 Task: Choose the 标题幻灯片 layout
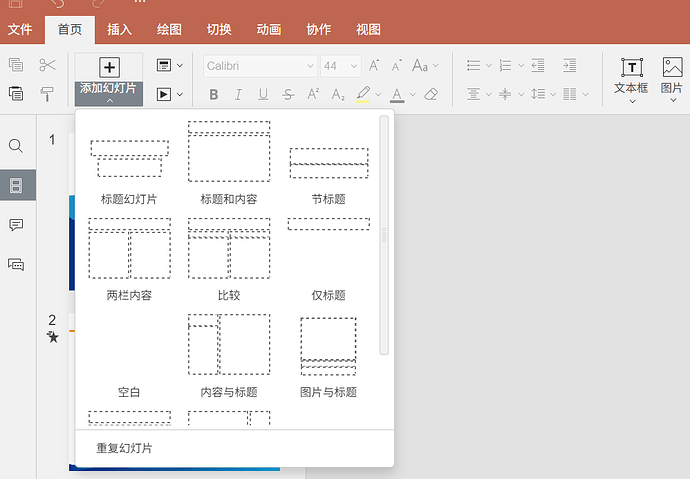click(129, 163)
